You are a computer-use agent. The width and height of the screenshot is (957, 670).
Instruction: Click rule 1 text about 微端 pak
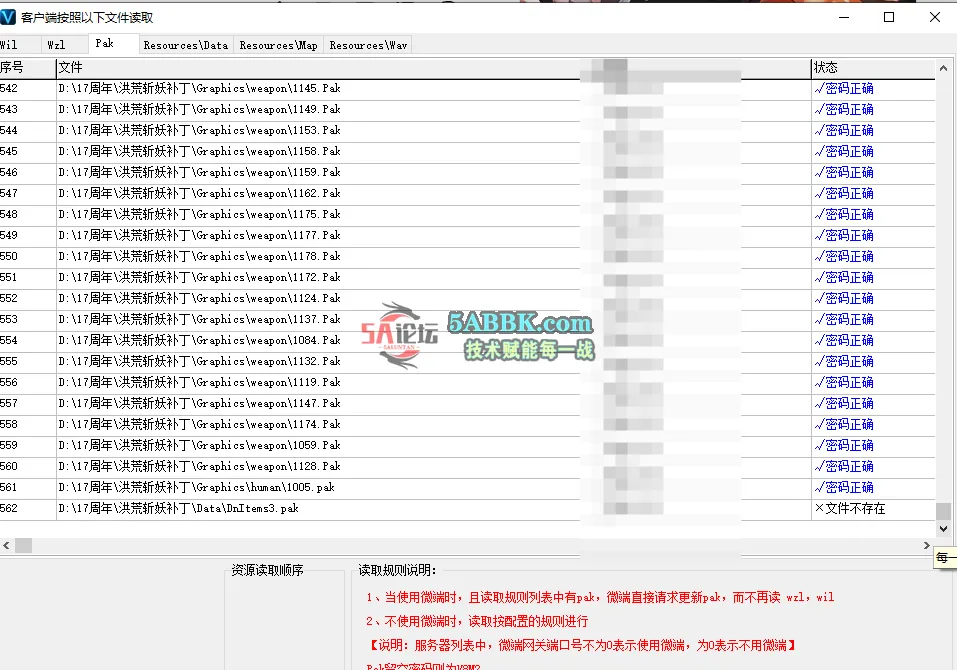tap(600, 597)
